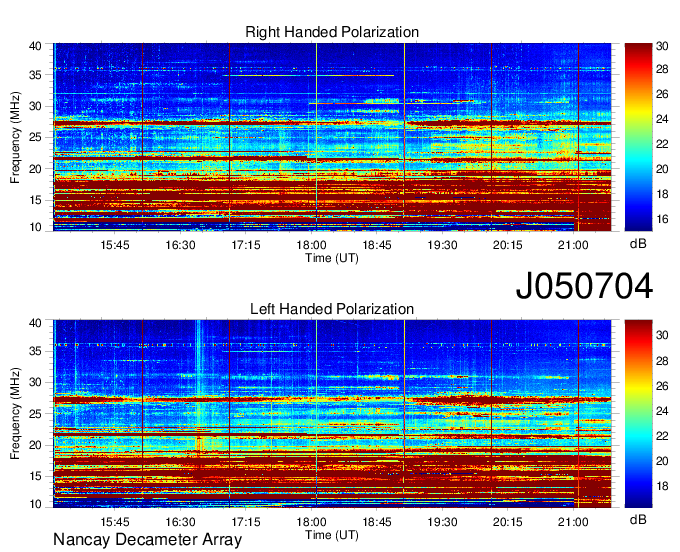Click the 30 MHz tick on the Right Handed frequency axis
680x552 pixels.
[35, 106]
